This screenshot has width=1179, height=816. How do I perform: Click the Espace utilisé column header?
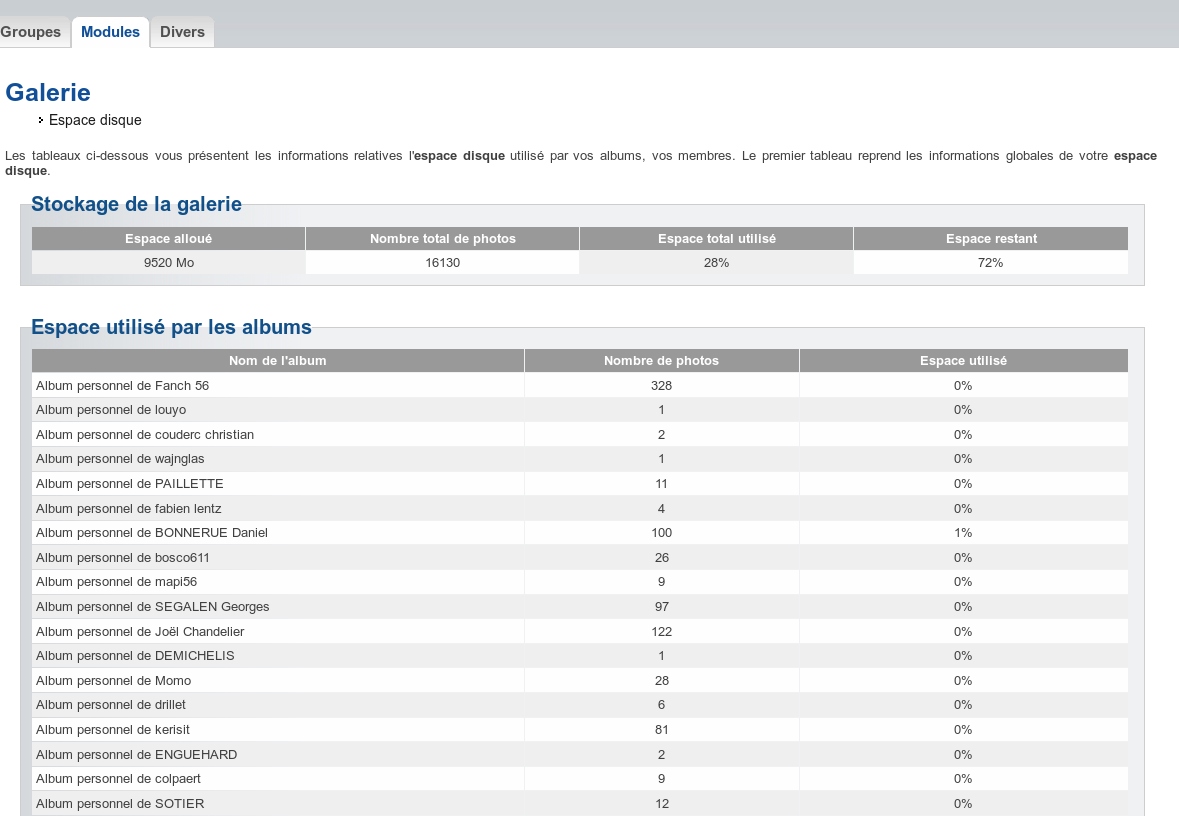(963, 360)
